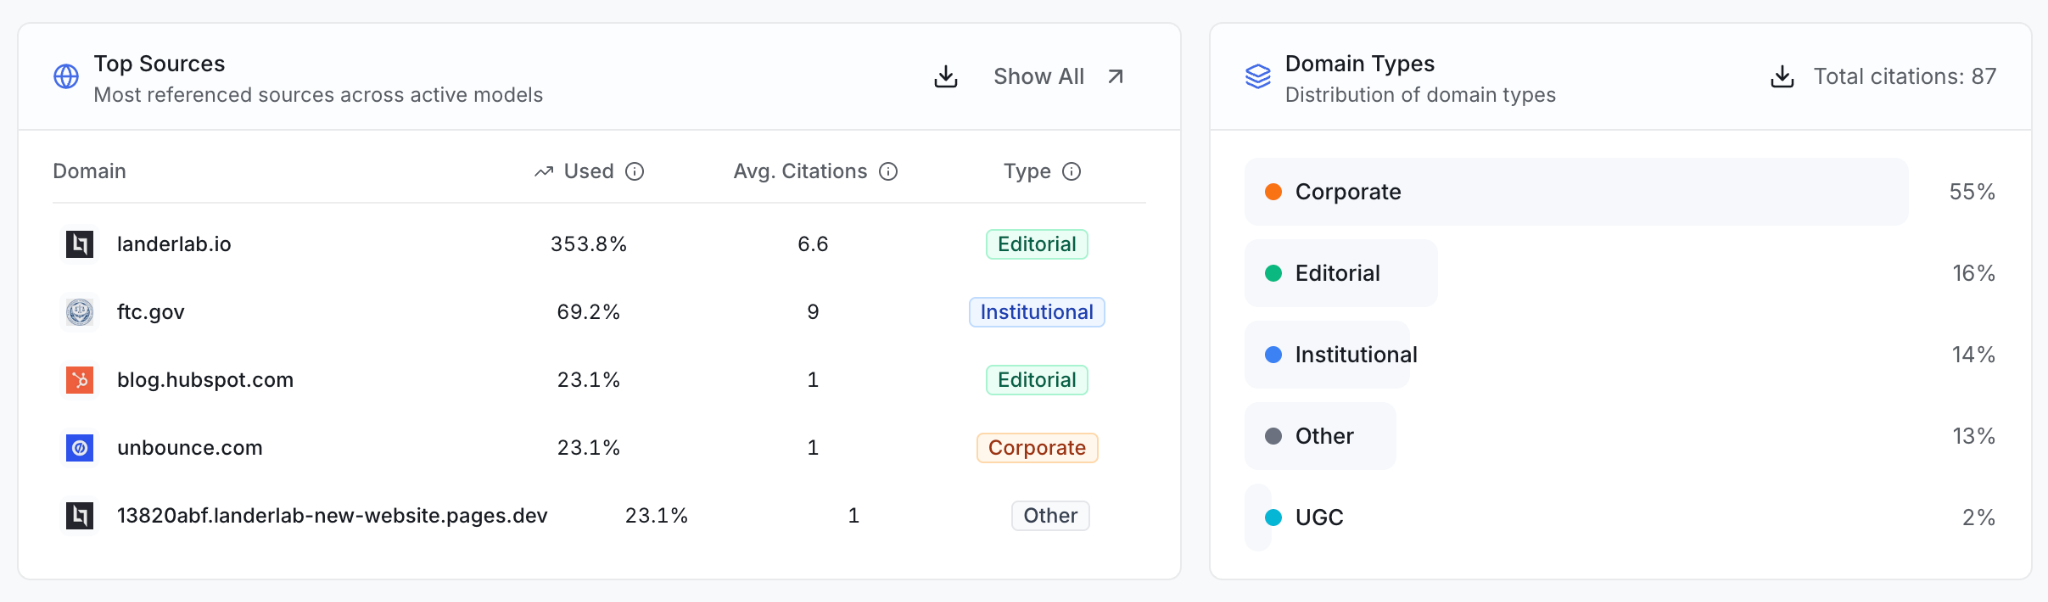The height and width of the screenshot is (602, 2048).
Task: Select the 9 average citations value
Action: pos(813,312)
